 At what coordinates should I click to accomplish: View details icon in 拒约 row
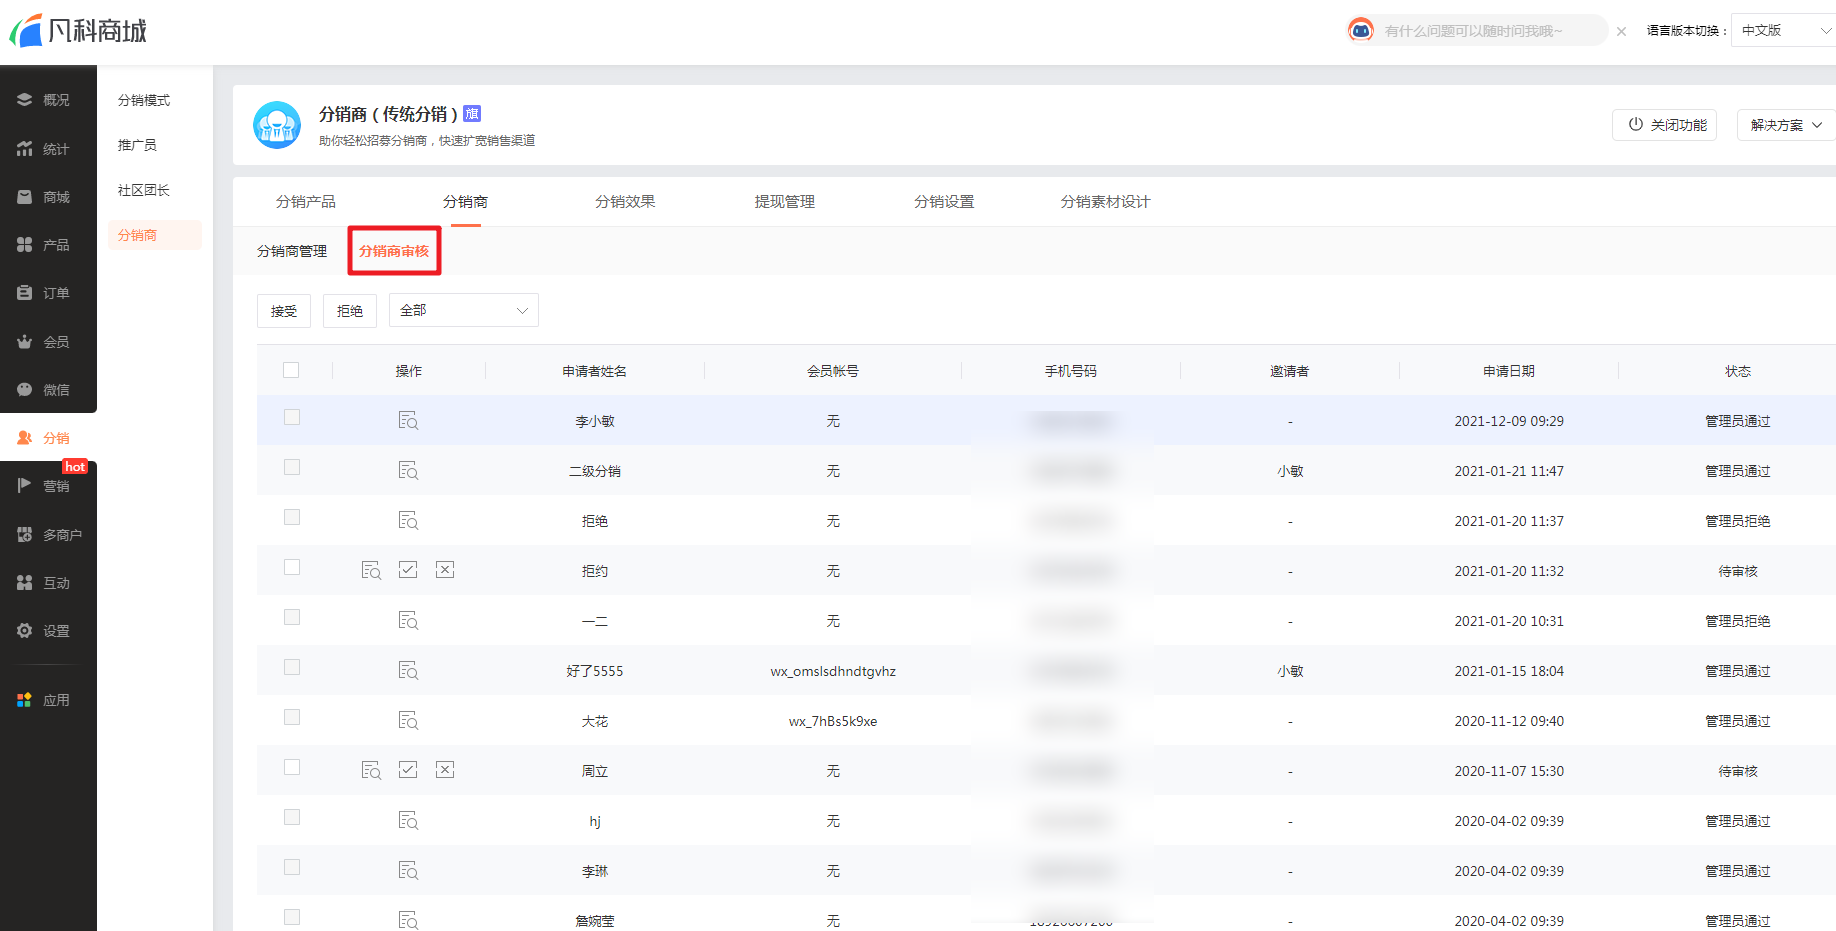[x=371, y=570]
